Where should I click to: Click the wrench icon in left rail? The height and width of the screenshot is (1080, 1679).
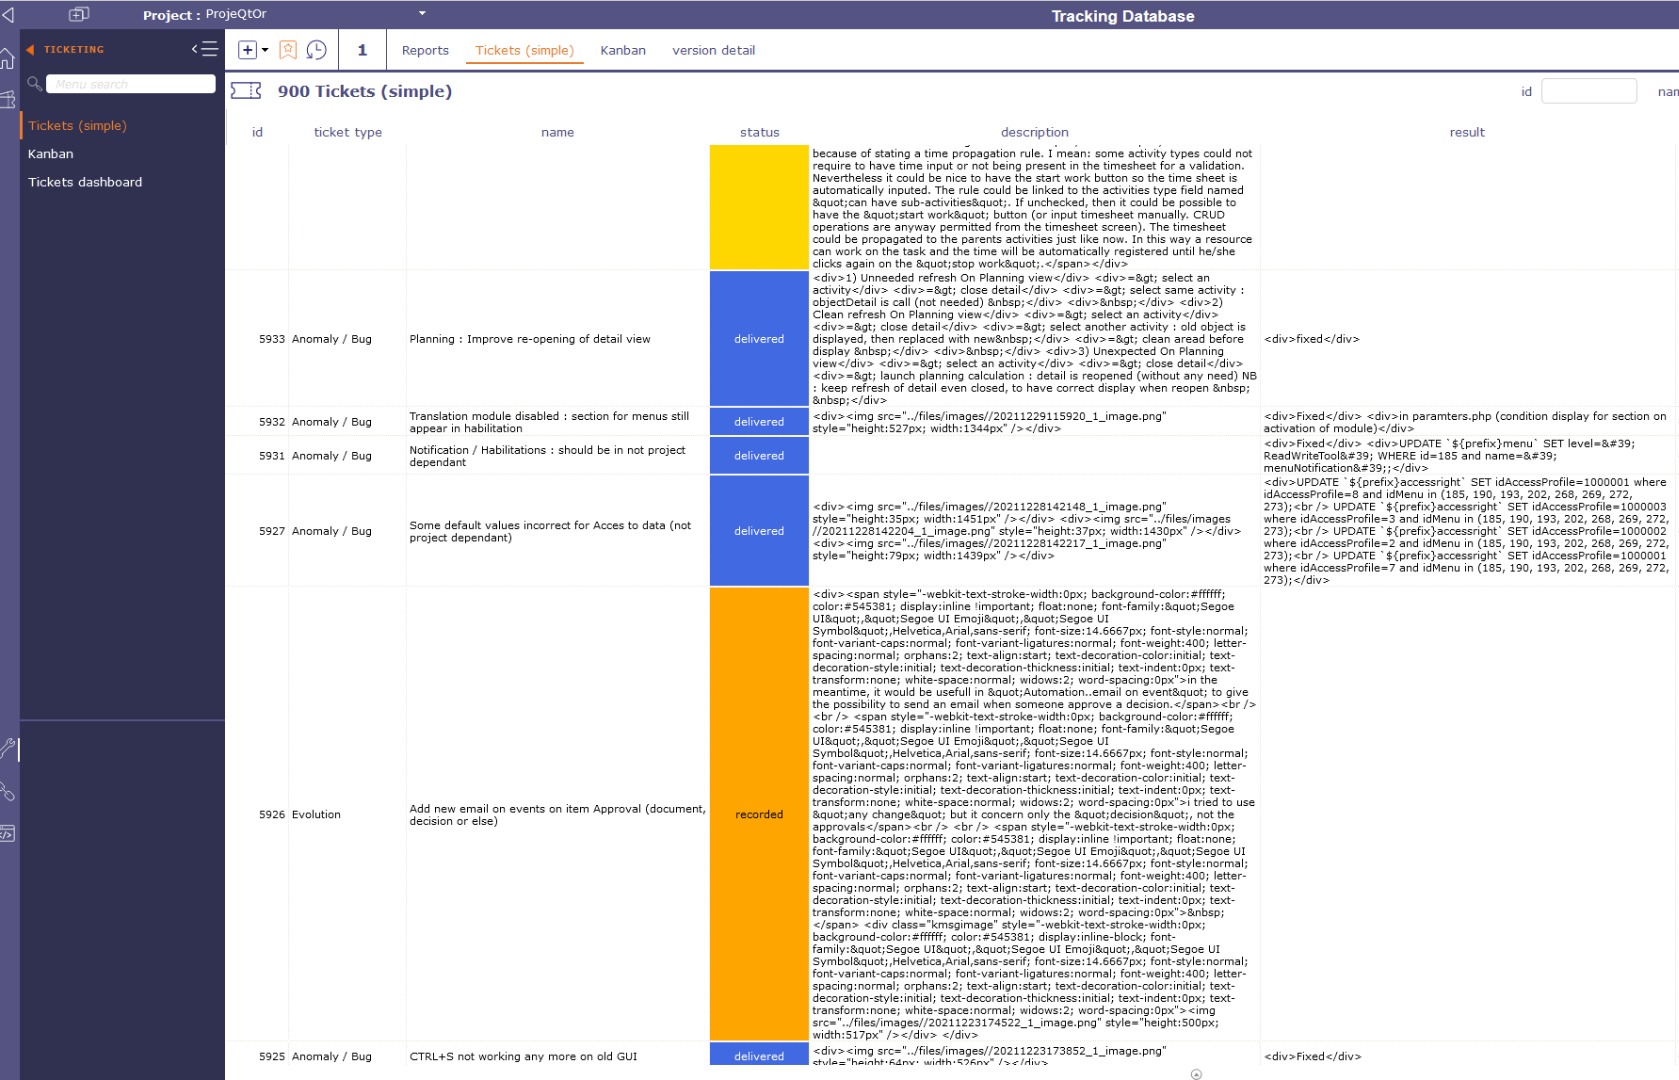click(x=8, y=748)
